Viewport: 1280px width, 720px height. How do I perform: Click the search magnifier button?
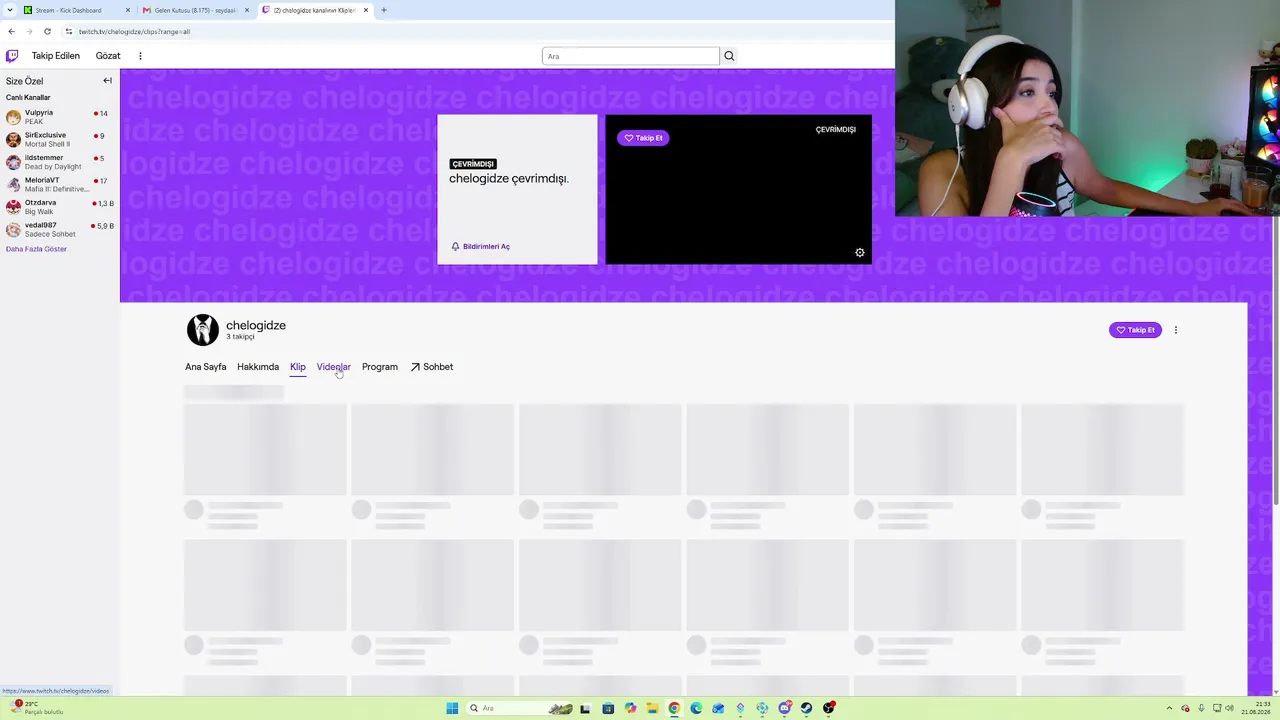[x=729, y=56]
